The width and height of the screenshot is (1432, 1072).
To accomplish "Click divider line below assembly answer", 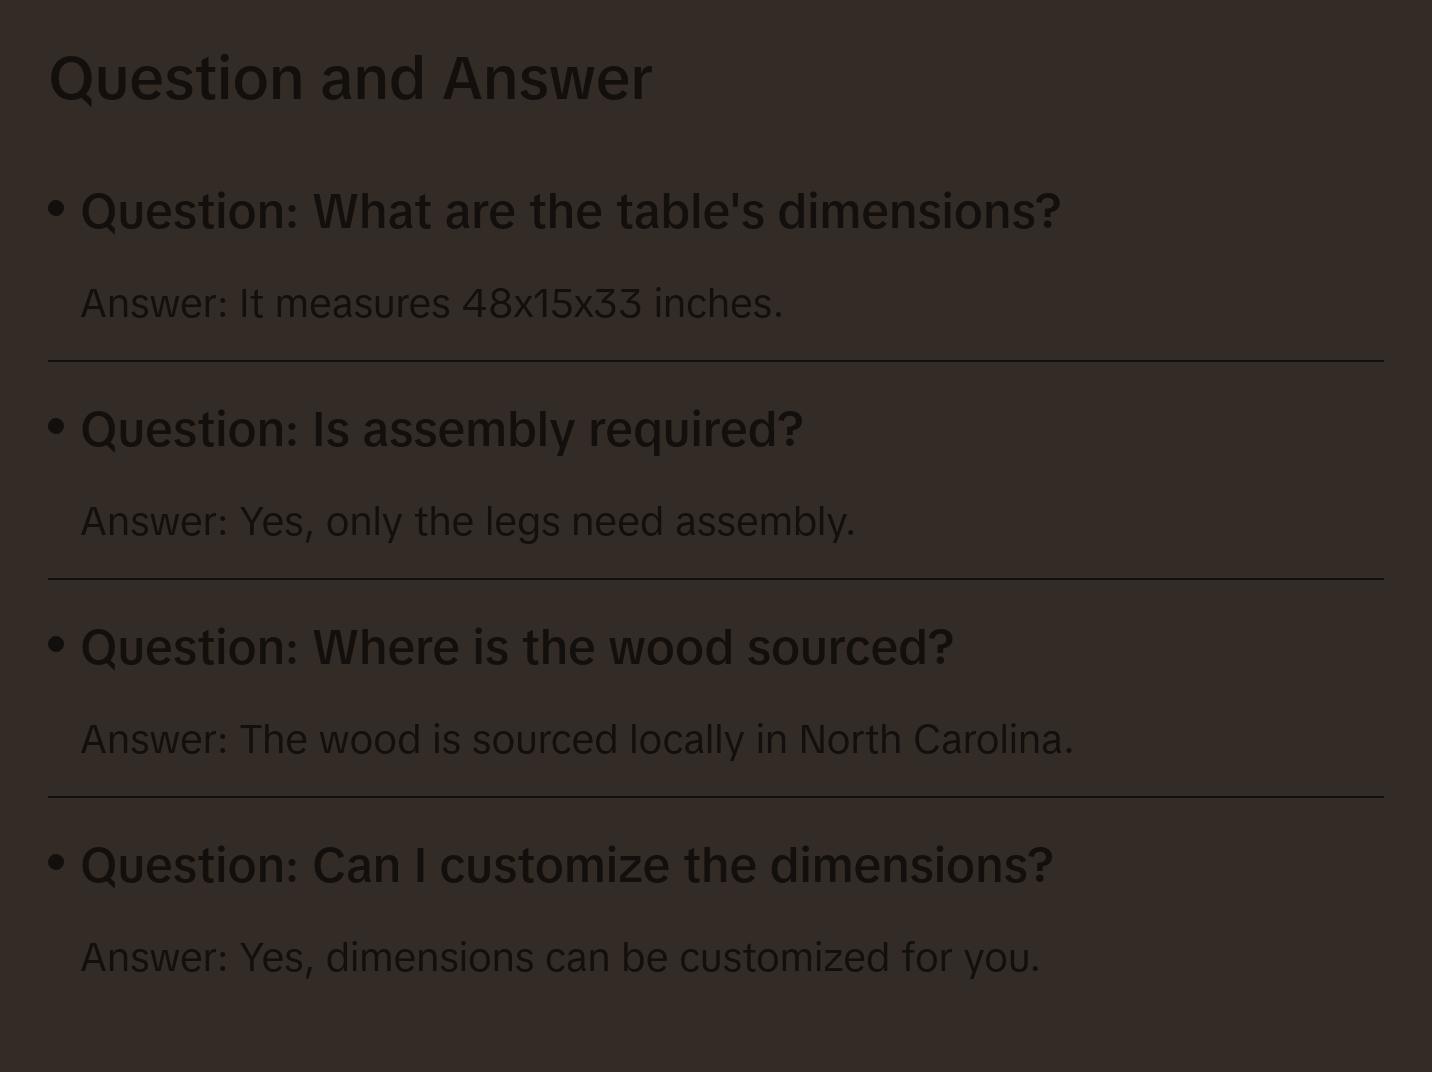I will [716, 579].
